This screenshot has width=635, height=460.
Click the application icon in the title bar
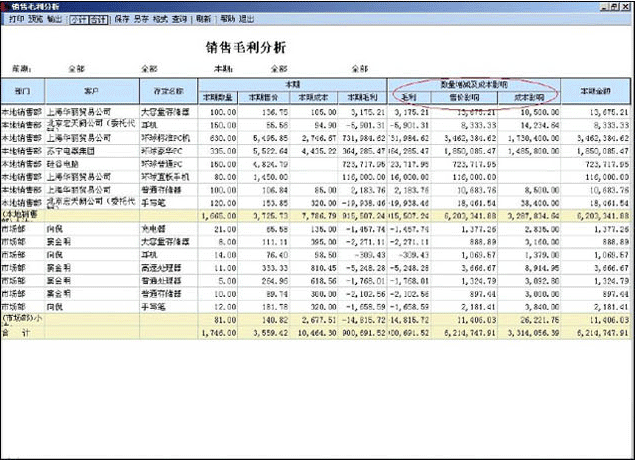(x=5, y=6)
